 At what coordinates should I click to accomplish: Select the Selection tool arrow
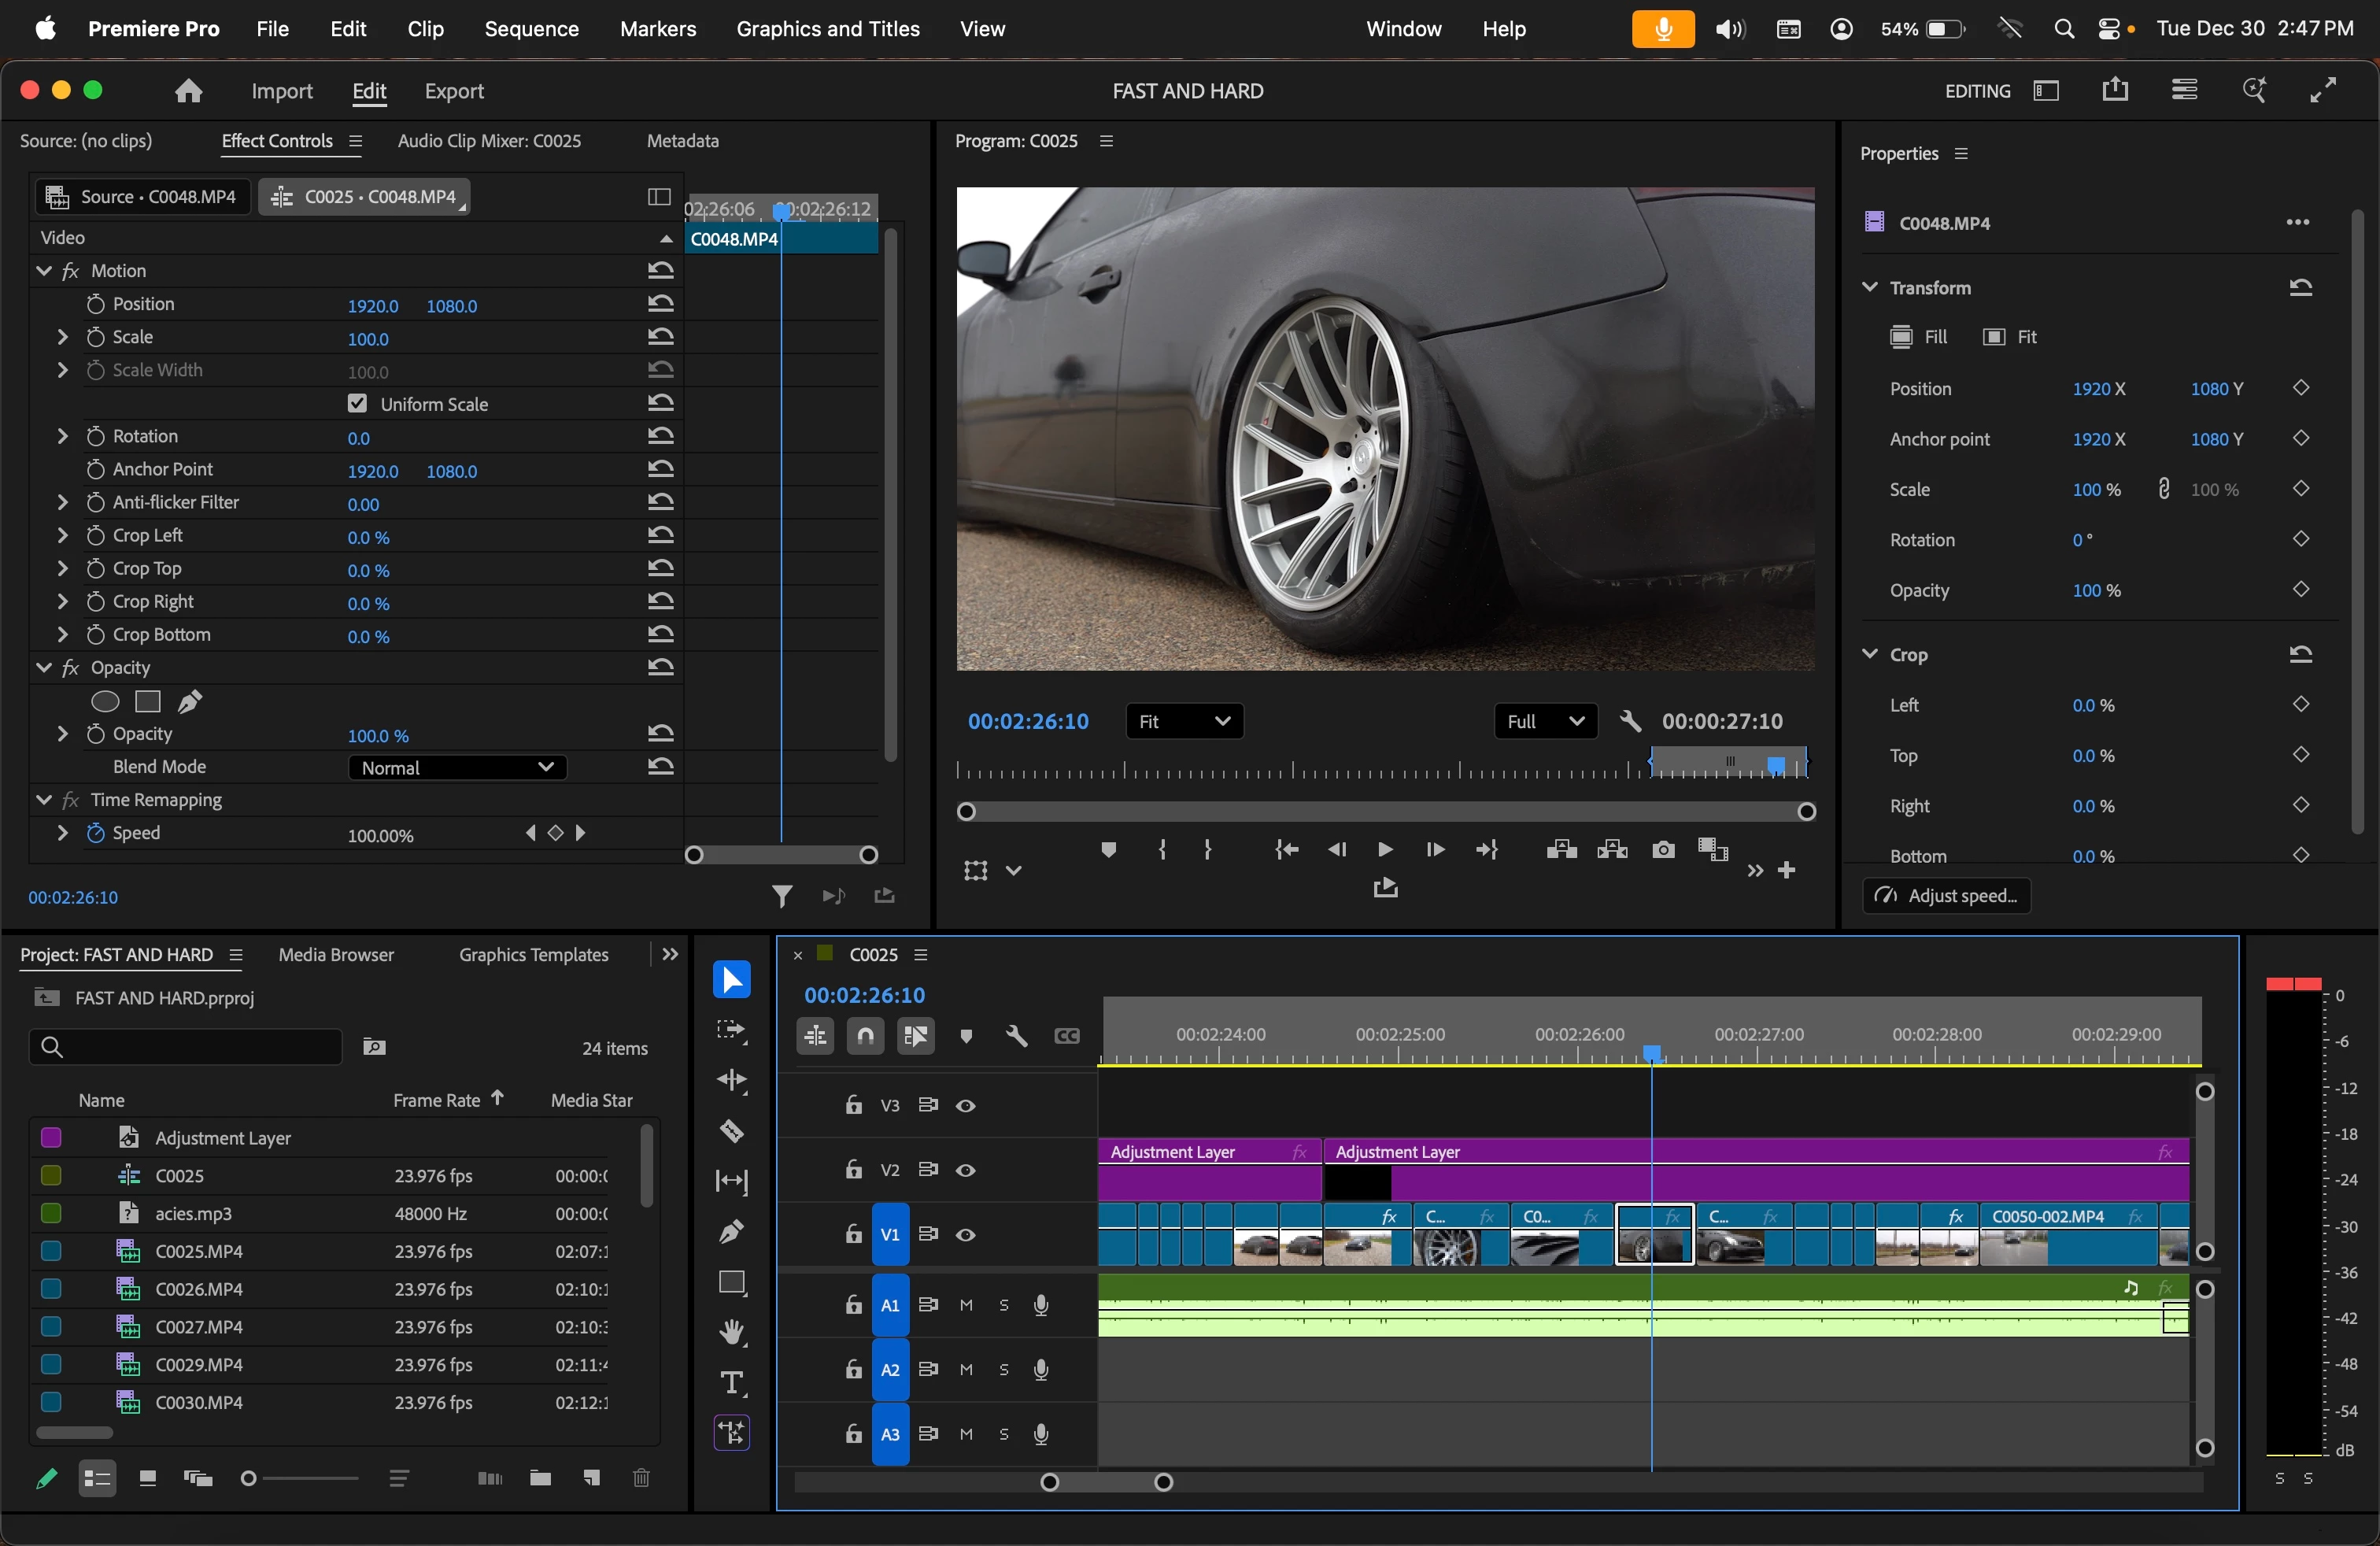coord(731,980)
